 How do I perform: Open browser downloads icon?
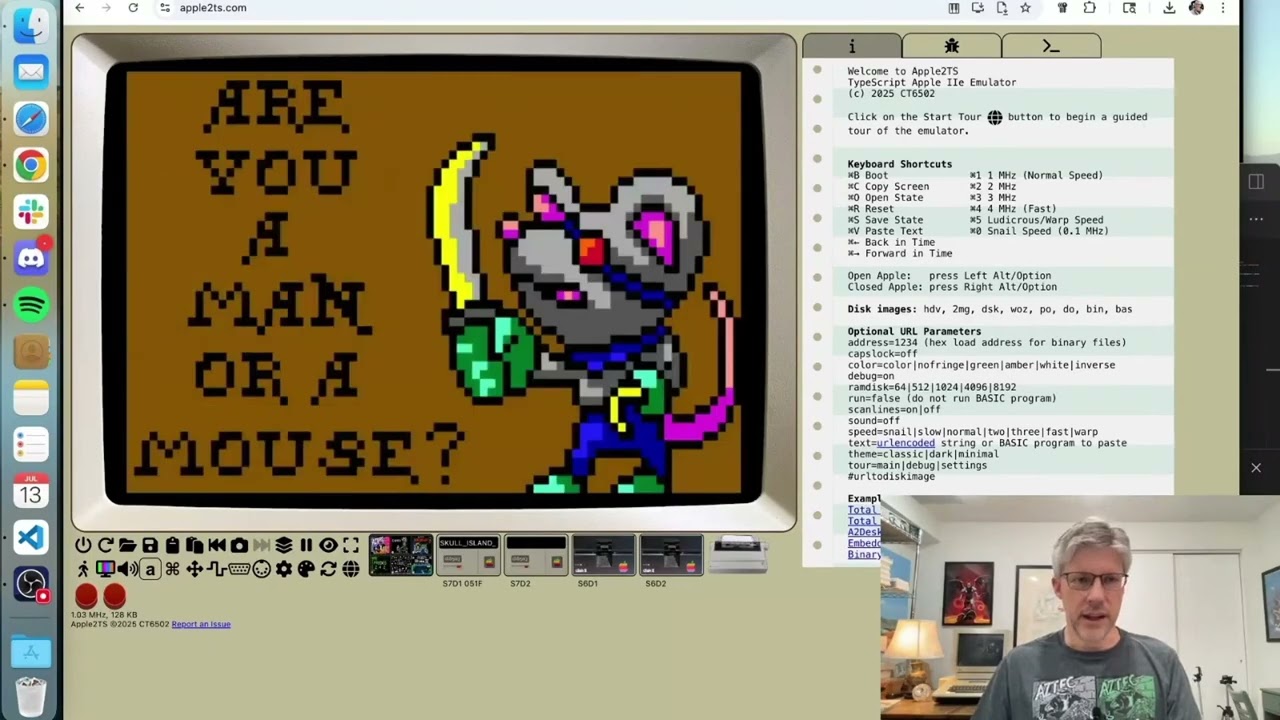(x=1169, y=8)
